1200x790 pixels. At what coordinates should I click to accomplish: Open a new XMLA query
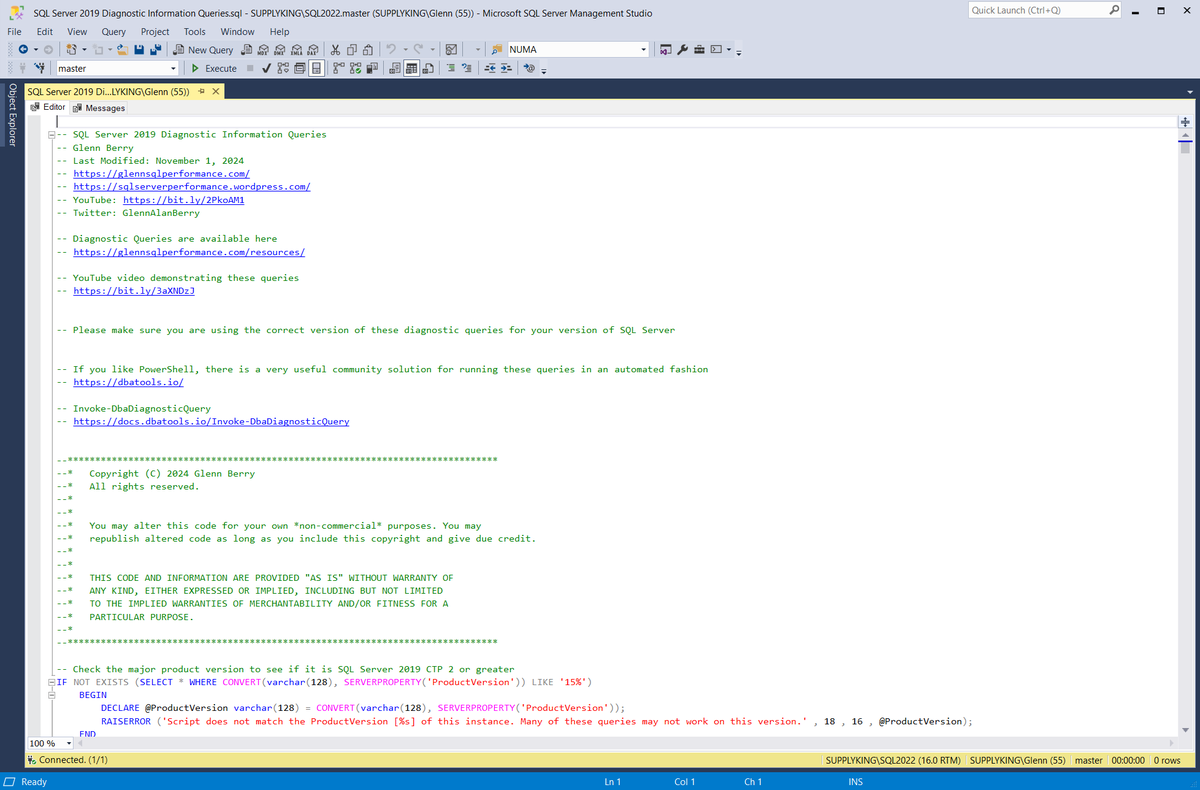[296, 49]
